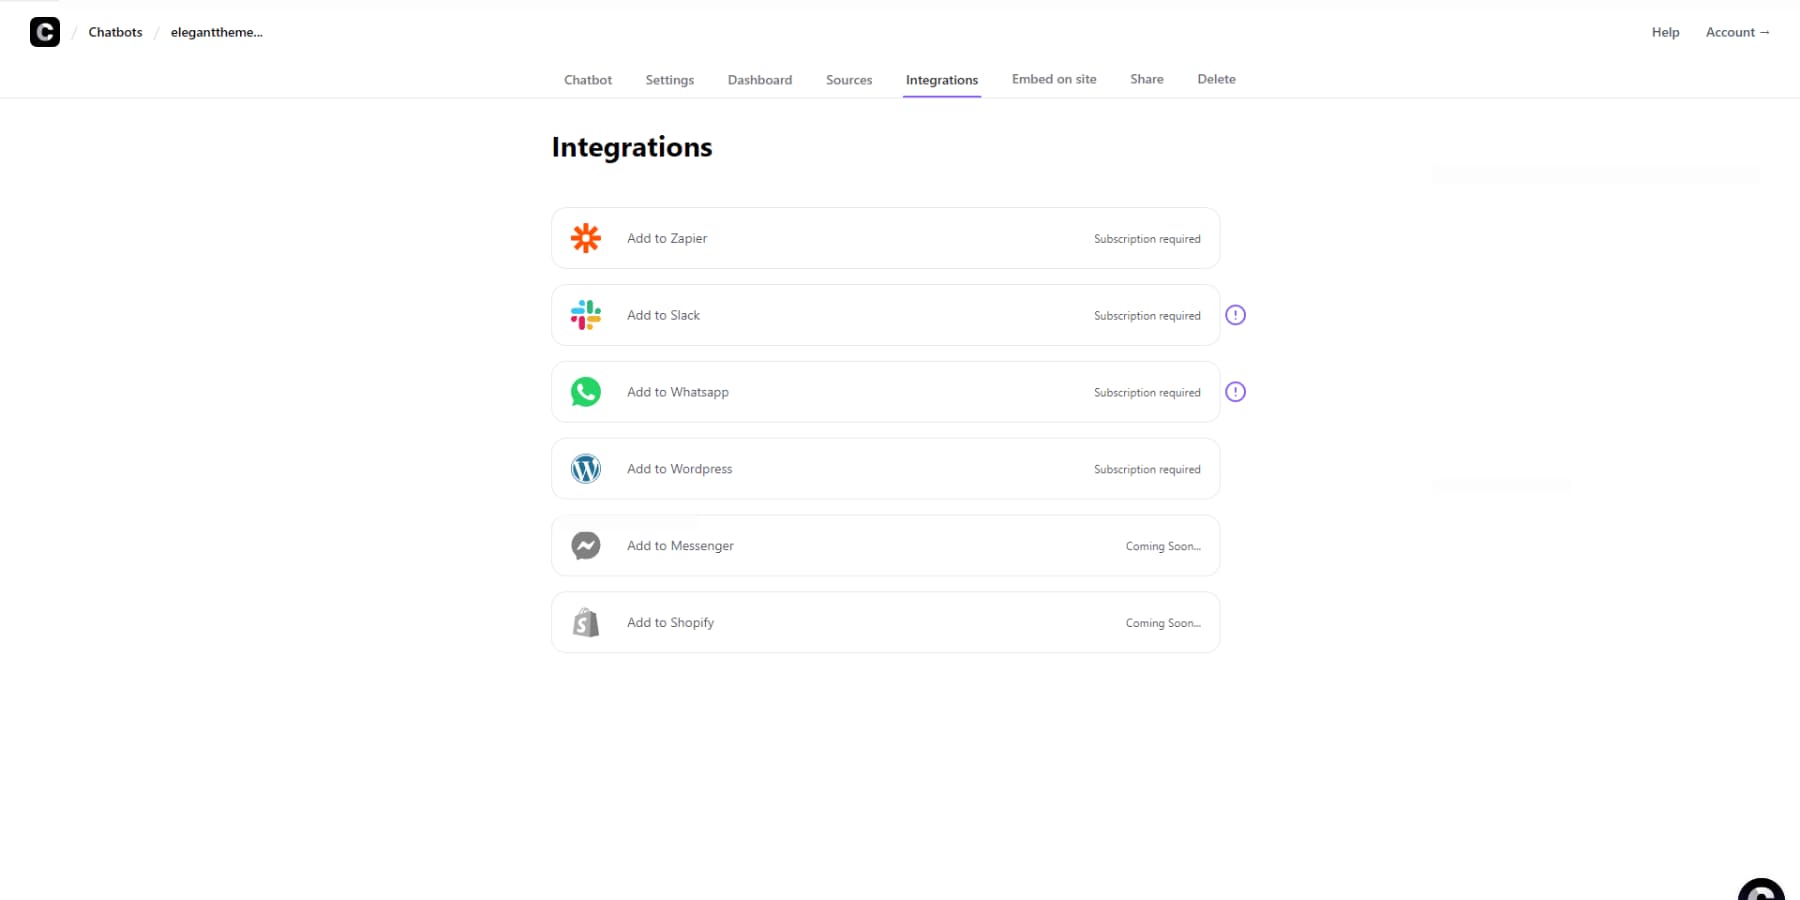Viewport: 1800px width, 900px height.
Task: Navigate back to Chatbots via breadcrumb
Action: pyautogui.click(x=115, y=31)
